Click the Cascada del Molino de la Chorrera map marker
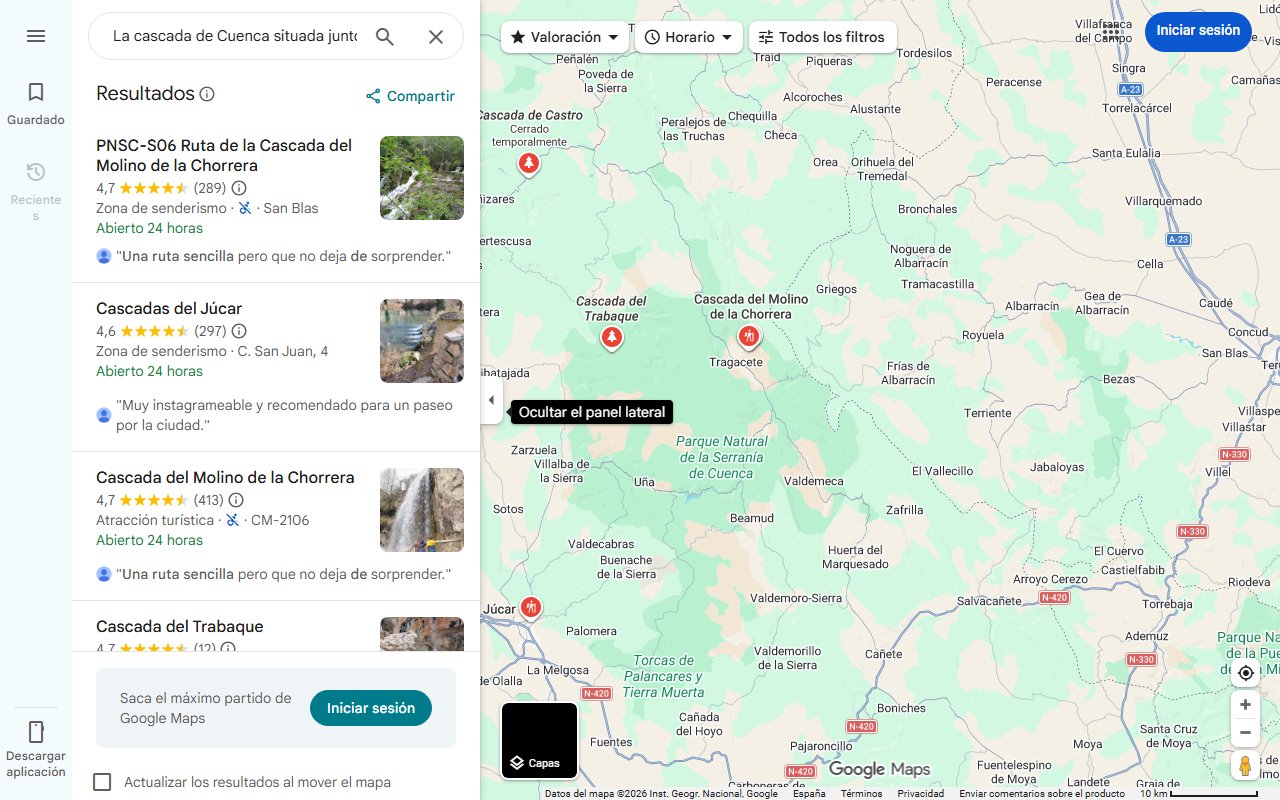The image size is (1280, 800). pos(749,337)
